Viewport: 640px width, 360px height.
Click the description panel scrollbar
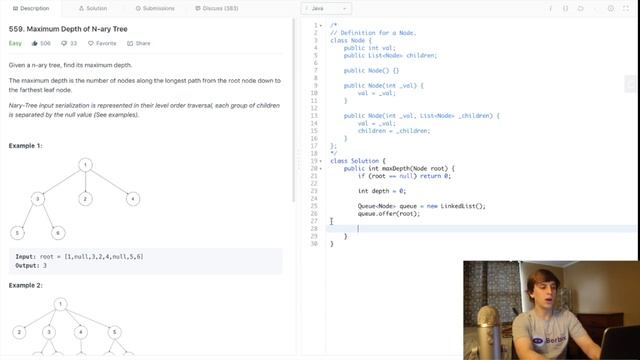click(x=293, y=110)
